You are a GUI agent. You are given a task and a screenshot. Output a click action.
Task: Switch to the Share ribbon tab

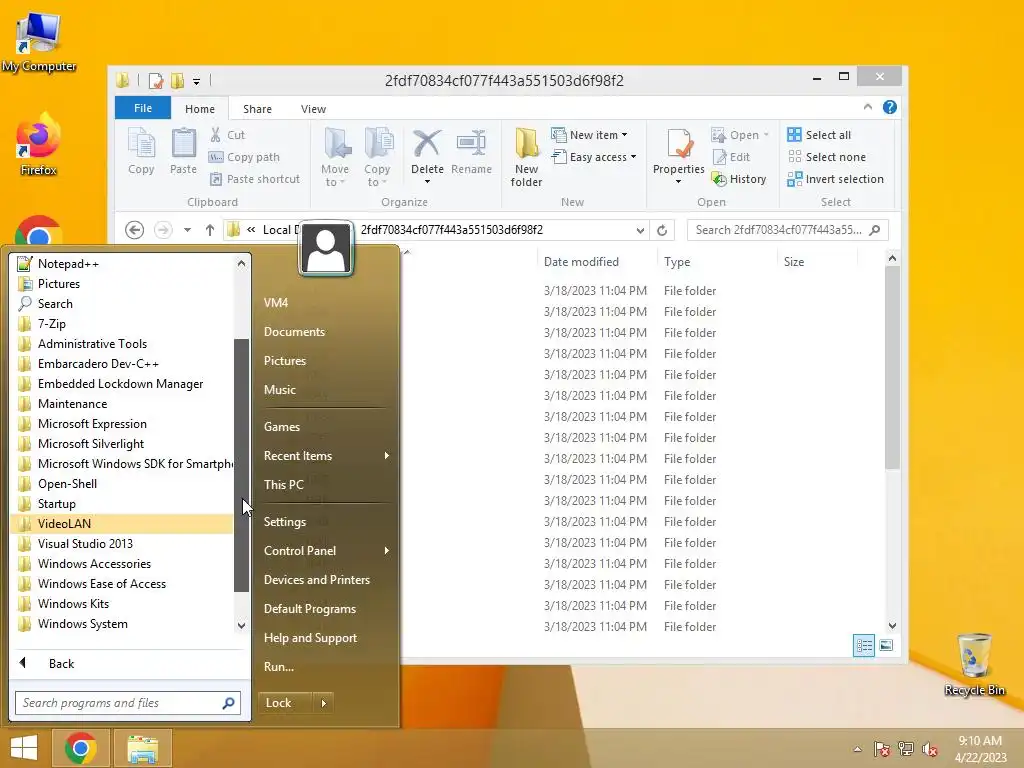pos(257,109)
